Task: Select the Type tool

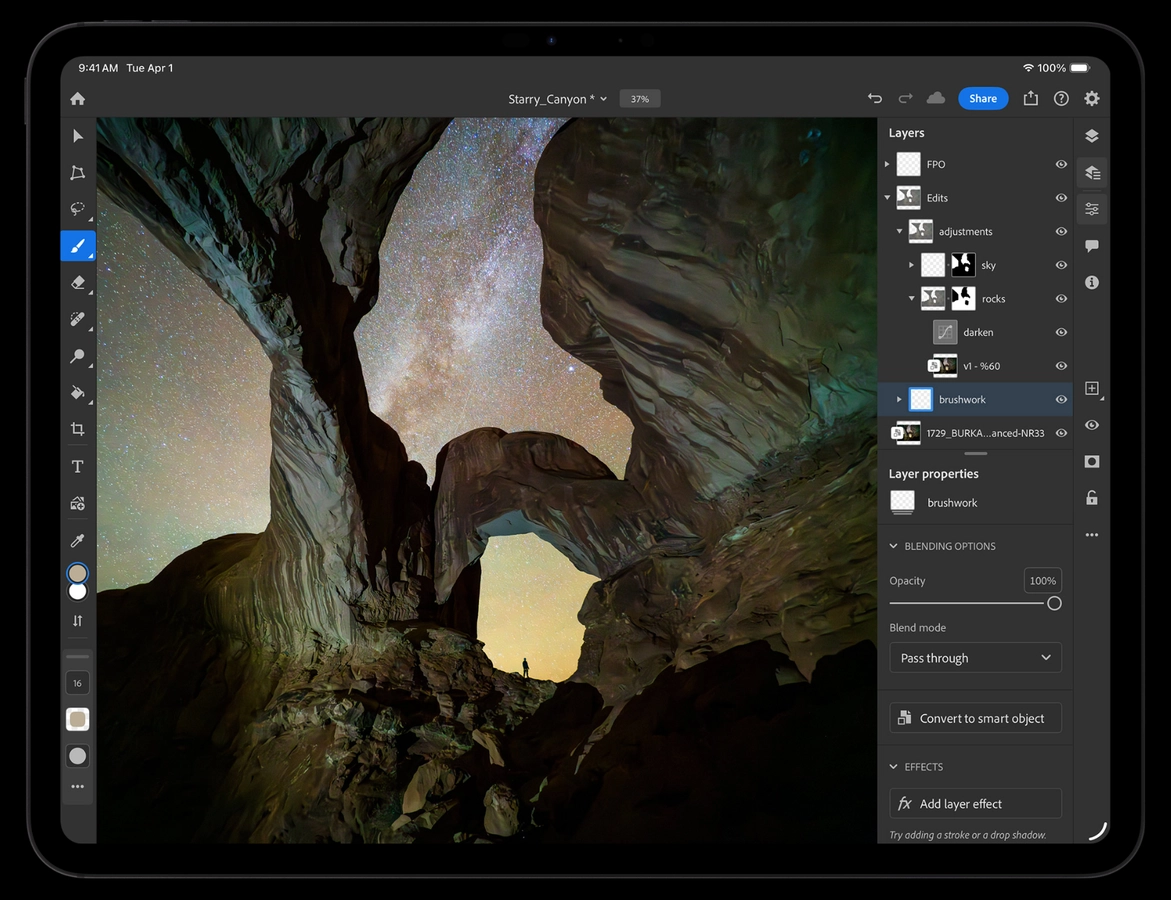Action: pos(77,465)
